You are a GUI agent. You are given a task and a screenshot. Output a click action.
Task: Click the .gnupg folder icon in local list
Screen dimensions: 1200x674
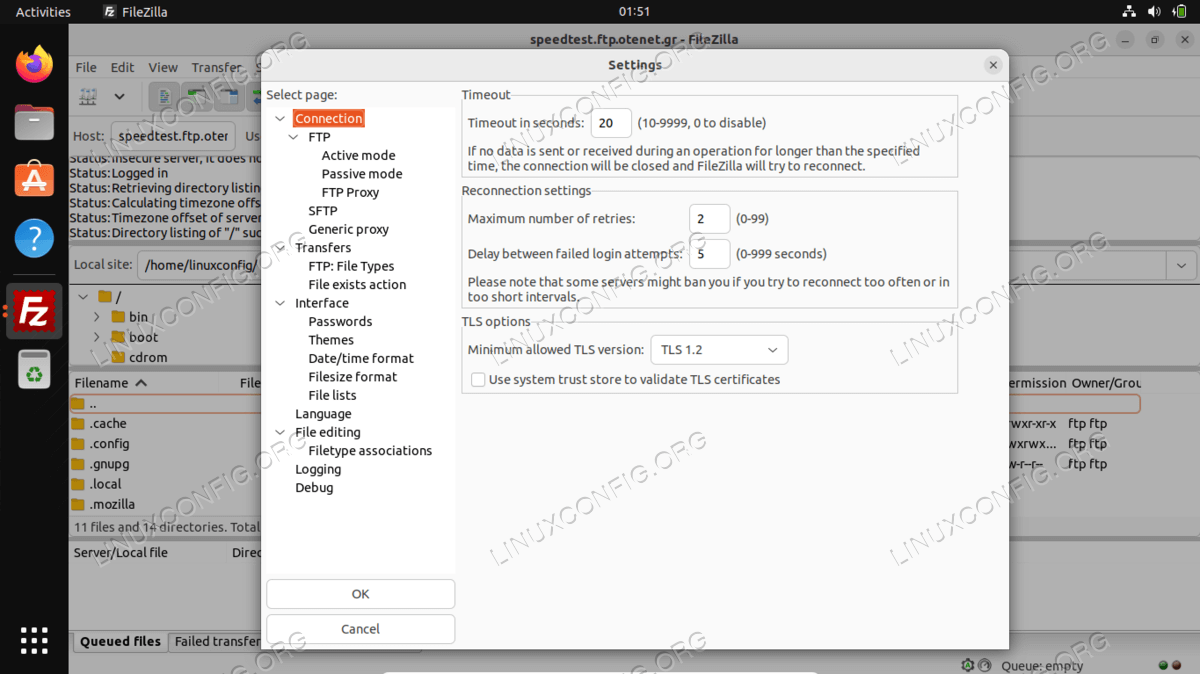pos(78,464)
